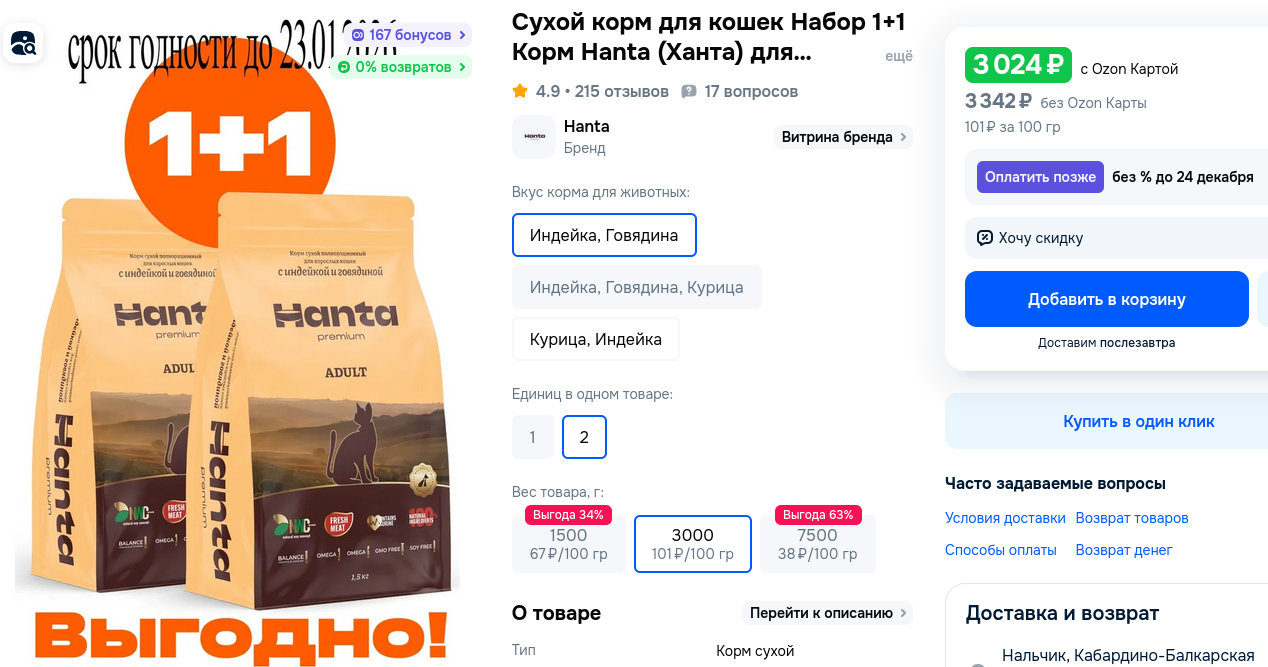Viewport: 1268px width, 667px height.
Task: Select flavor Курица, Индейка
Action: click(596, 339)
